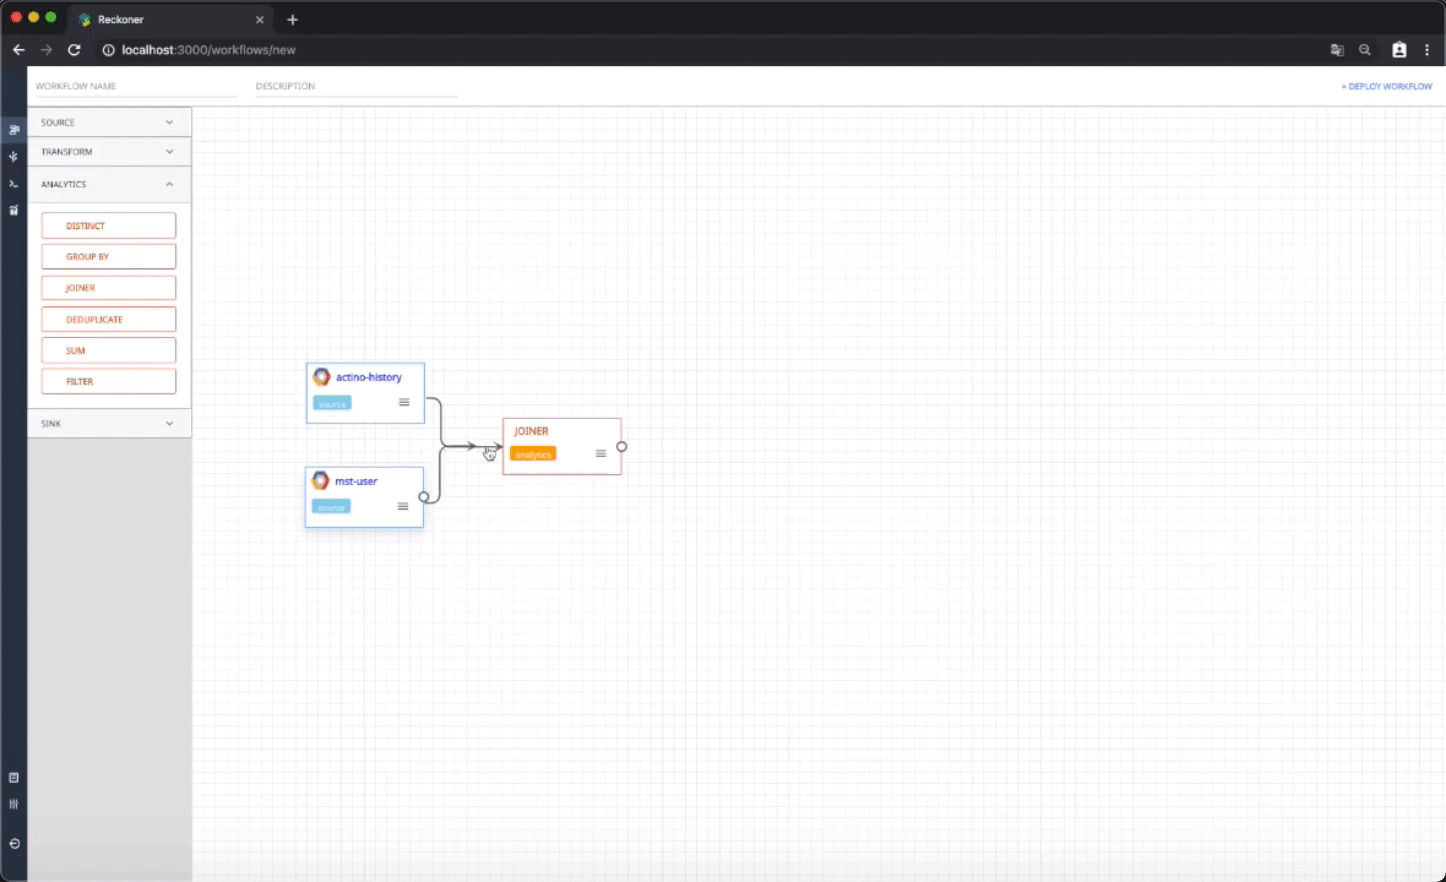Expand the SOURCE section
The image size is (1446, 882).
(x=109, y=123)
